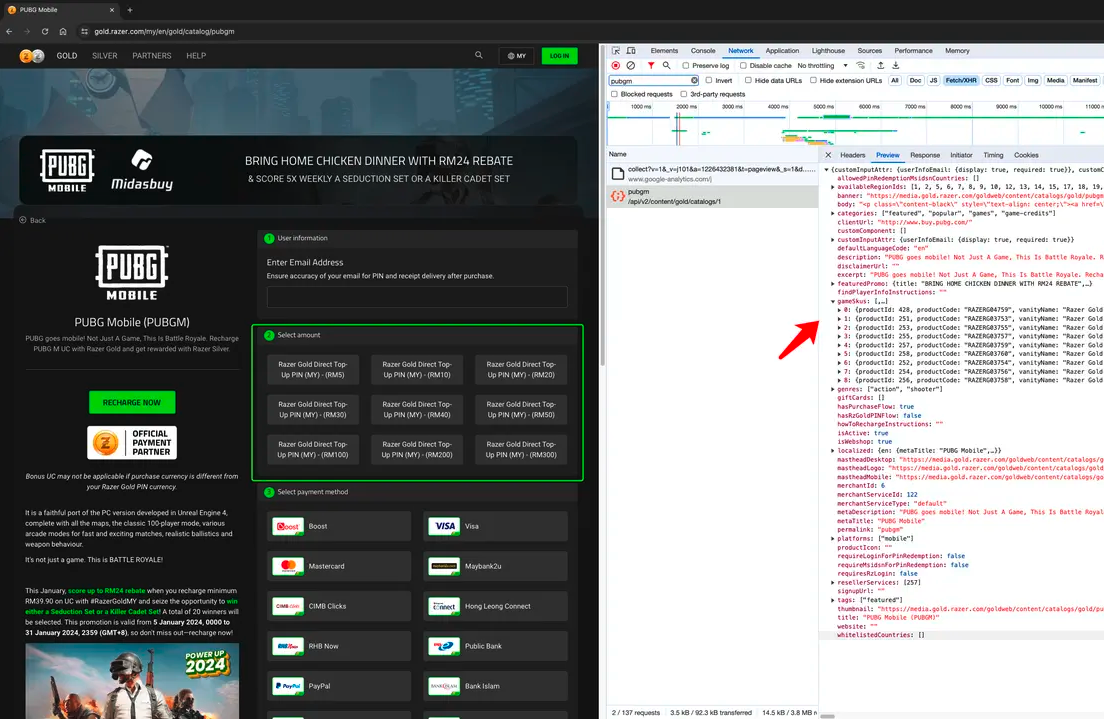
Task: Click the RECHARGE NOW button
Action: 132,402
